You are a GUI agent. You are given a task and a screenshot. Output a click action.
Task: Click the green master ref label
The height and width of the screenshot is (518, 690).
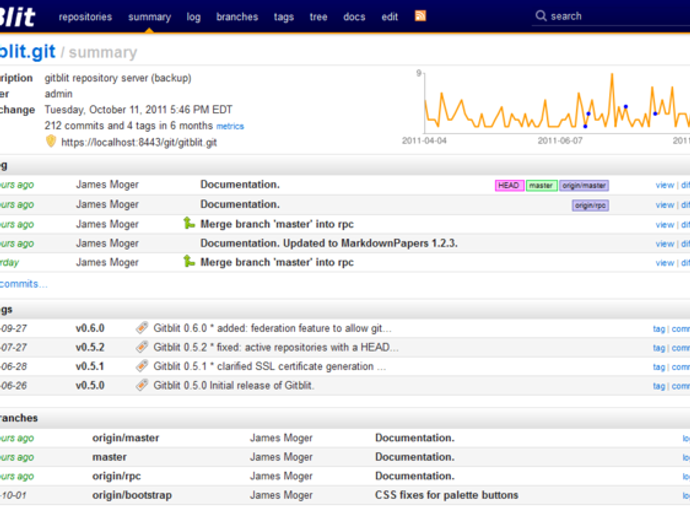[541, 185]
